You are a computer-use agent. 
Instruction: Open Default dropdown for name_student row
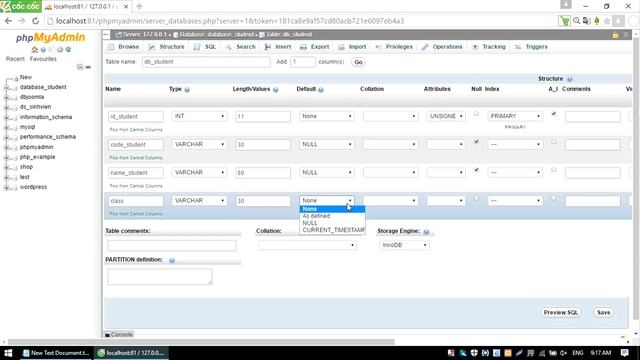327,173
